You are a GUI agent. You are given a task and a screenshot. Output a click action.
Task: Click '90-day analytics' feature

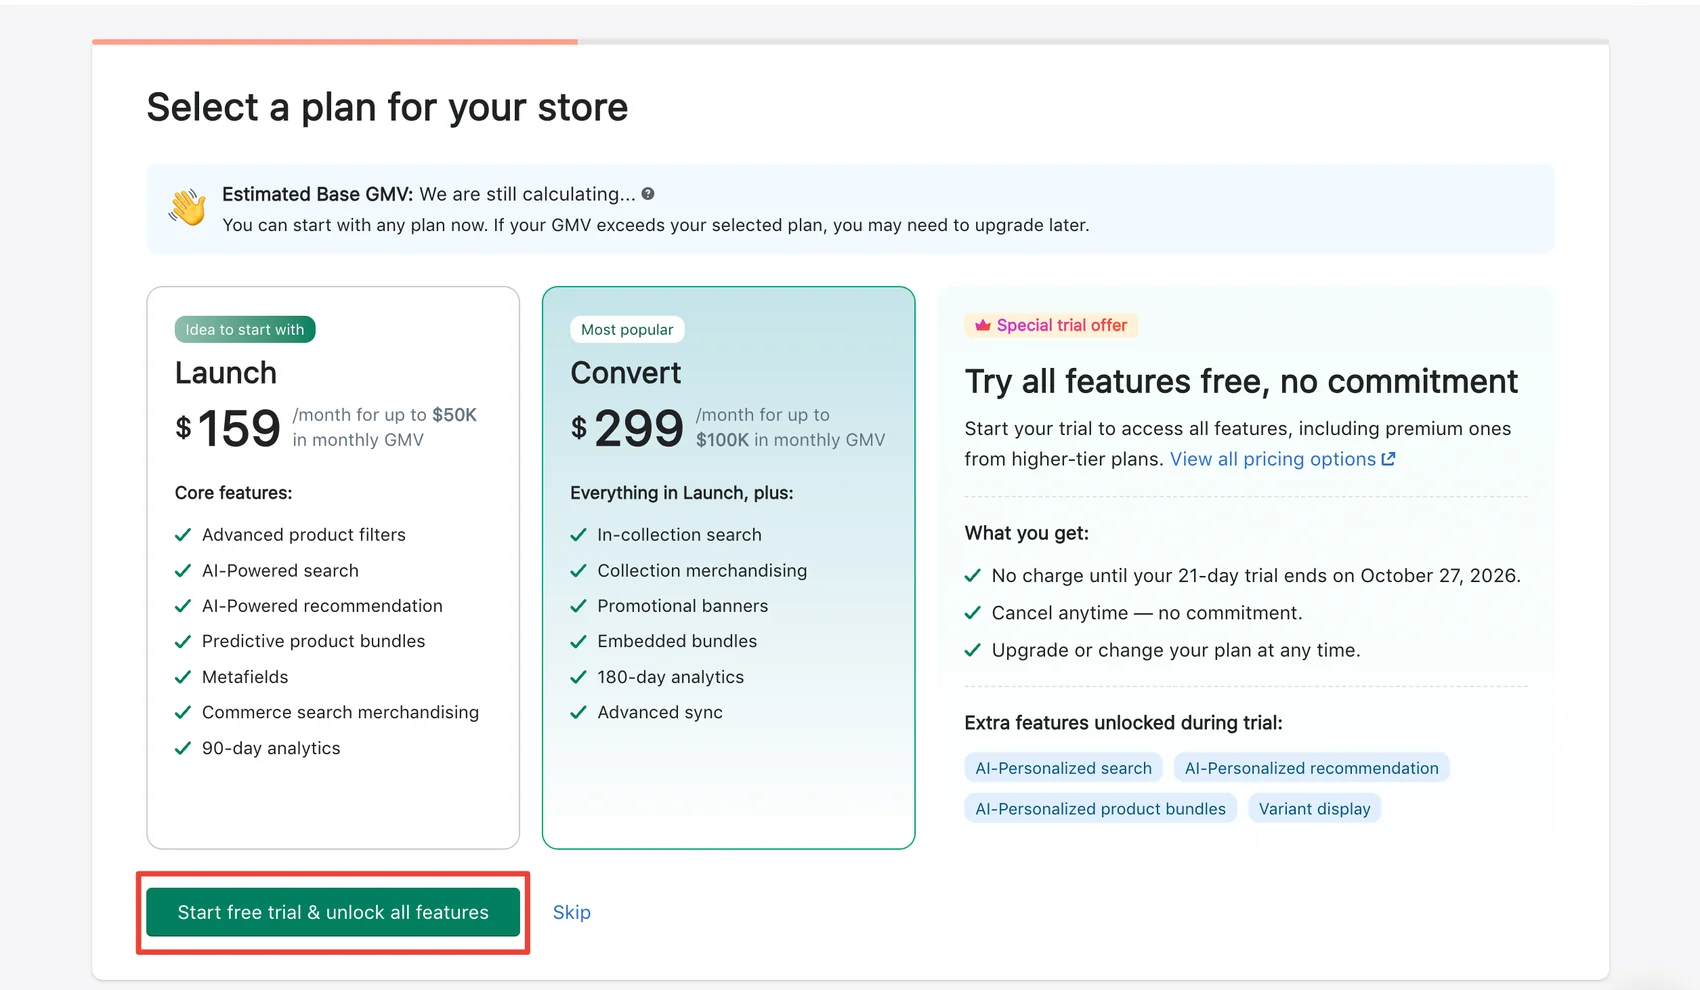point(271,748)
